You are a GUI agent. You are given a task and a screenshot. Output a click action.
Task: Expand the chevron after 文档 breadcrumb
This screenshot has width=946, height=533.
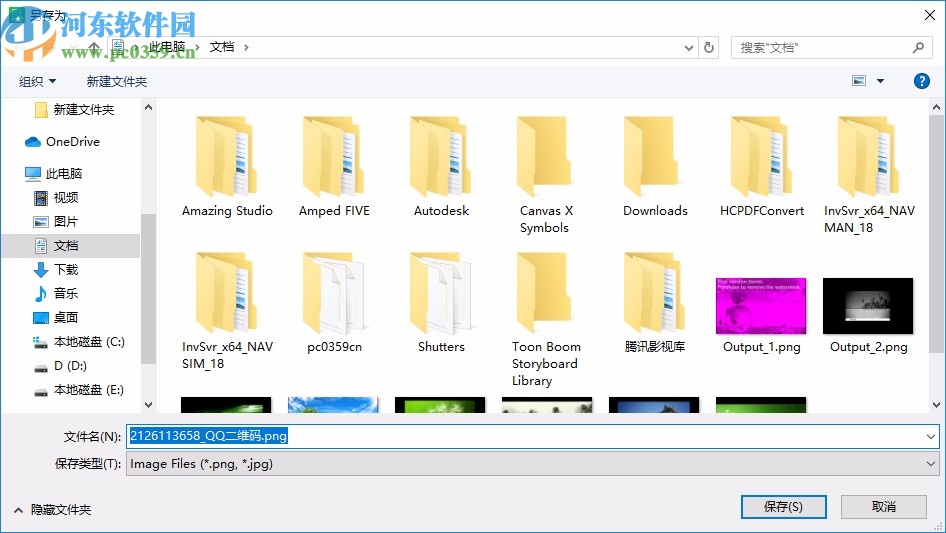click(246, 47)
